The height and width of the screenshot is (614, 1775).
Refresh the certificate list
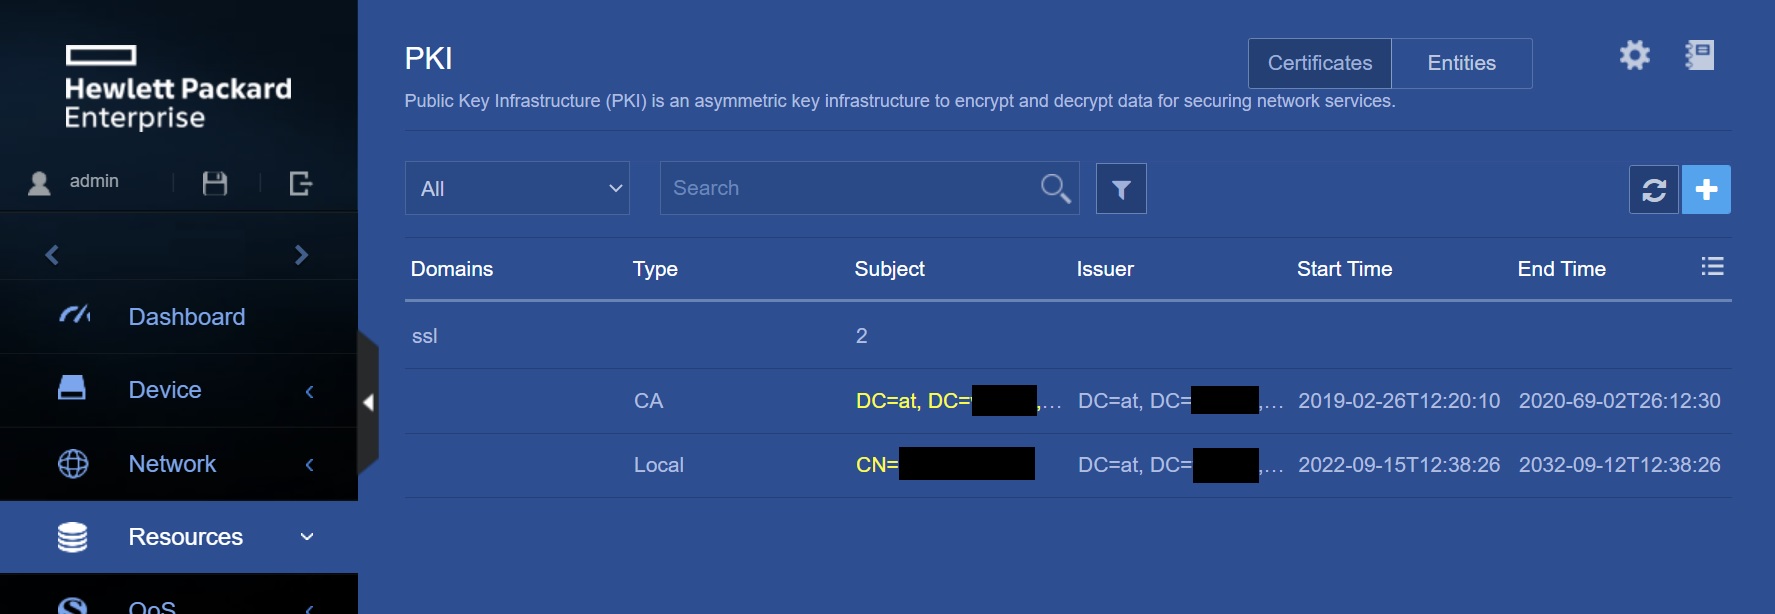point(1654,189)
